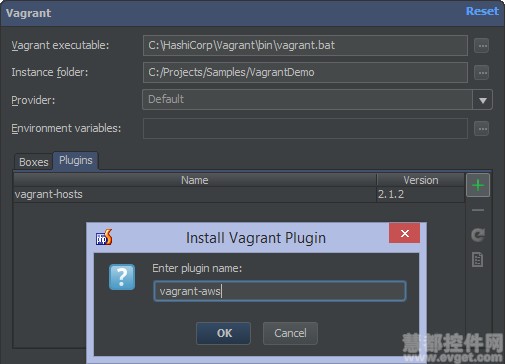Click the question mark icon in dialog
Screen dimensions: 505x364
(x=122, y=277)
